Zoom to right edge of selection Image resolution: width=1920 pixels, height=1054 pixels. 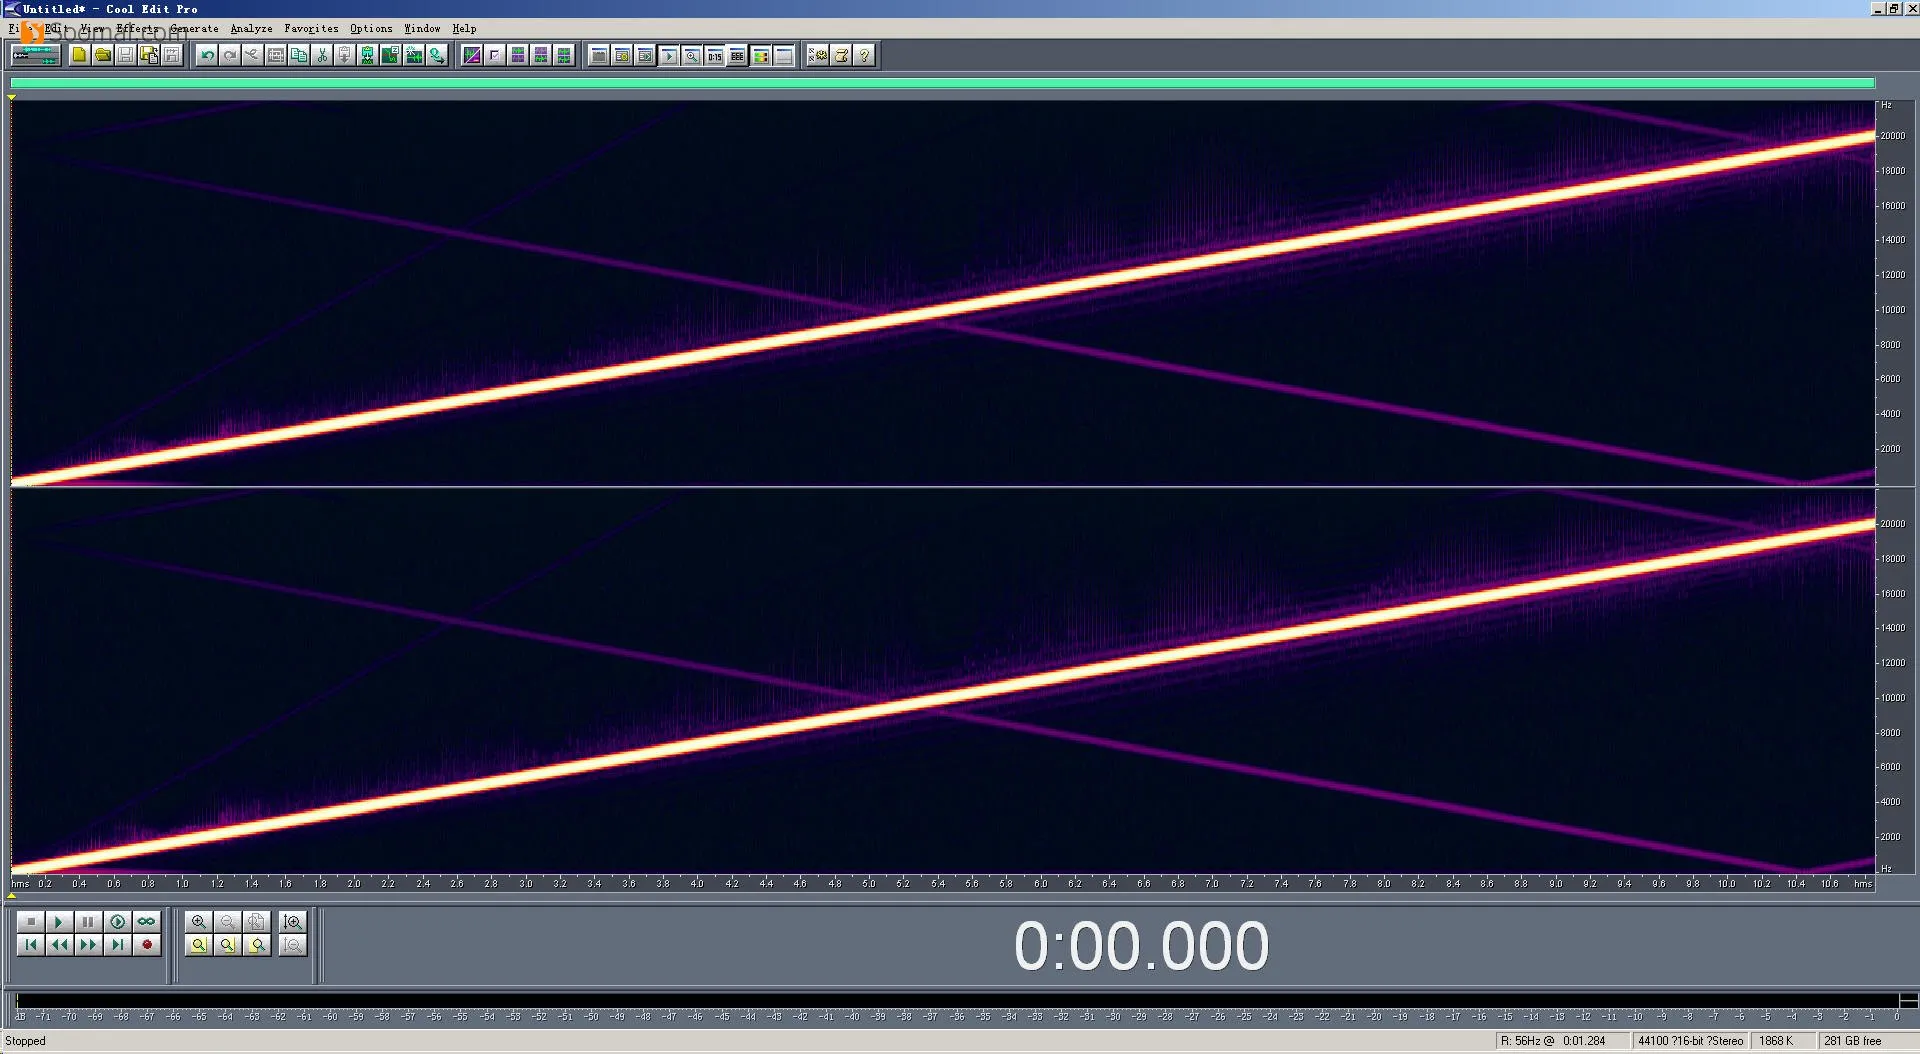pyautogui.click(x=257, y=945)
